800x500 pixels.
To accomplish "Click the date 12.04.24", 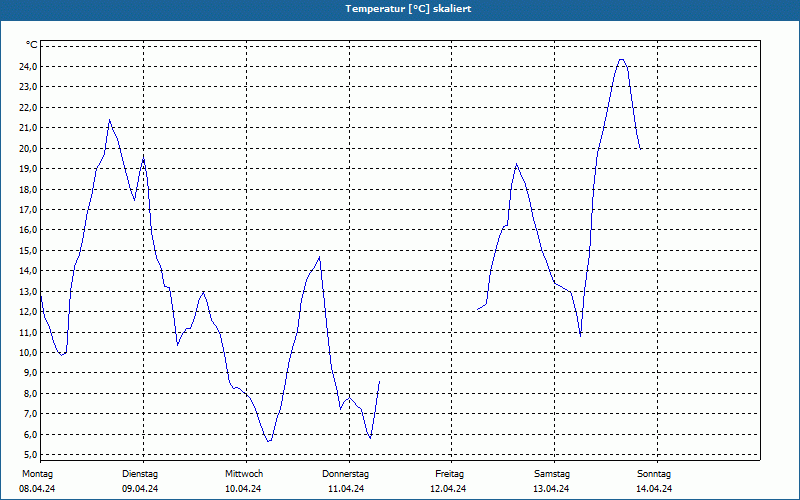I will pyautogui.click(x=448, y=489).
